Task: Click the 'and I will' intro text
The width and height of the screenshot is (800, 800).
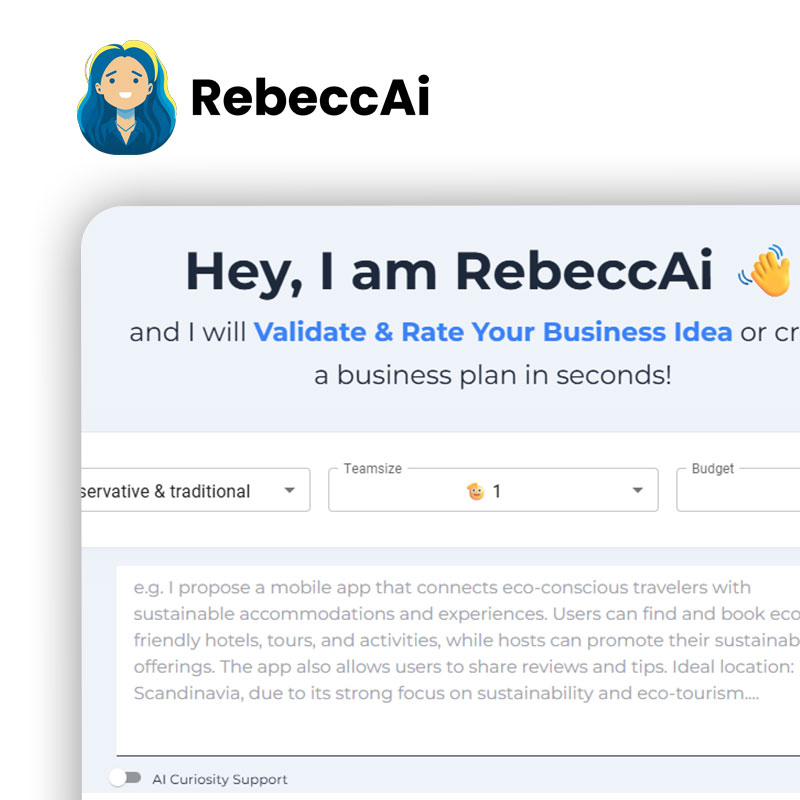Action: click(188, 332)
